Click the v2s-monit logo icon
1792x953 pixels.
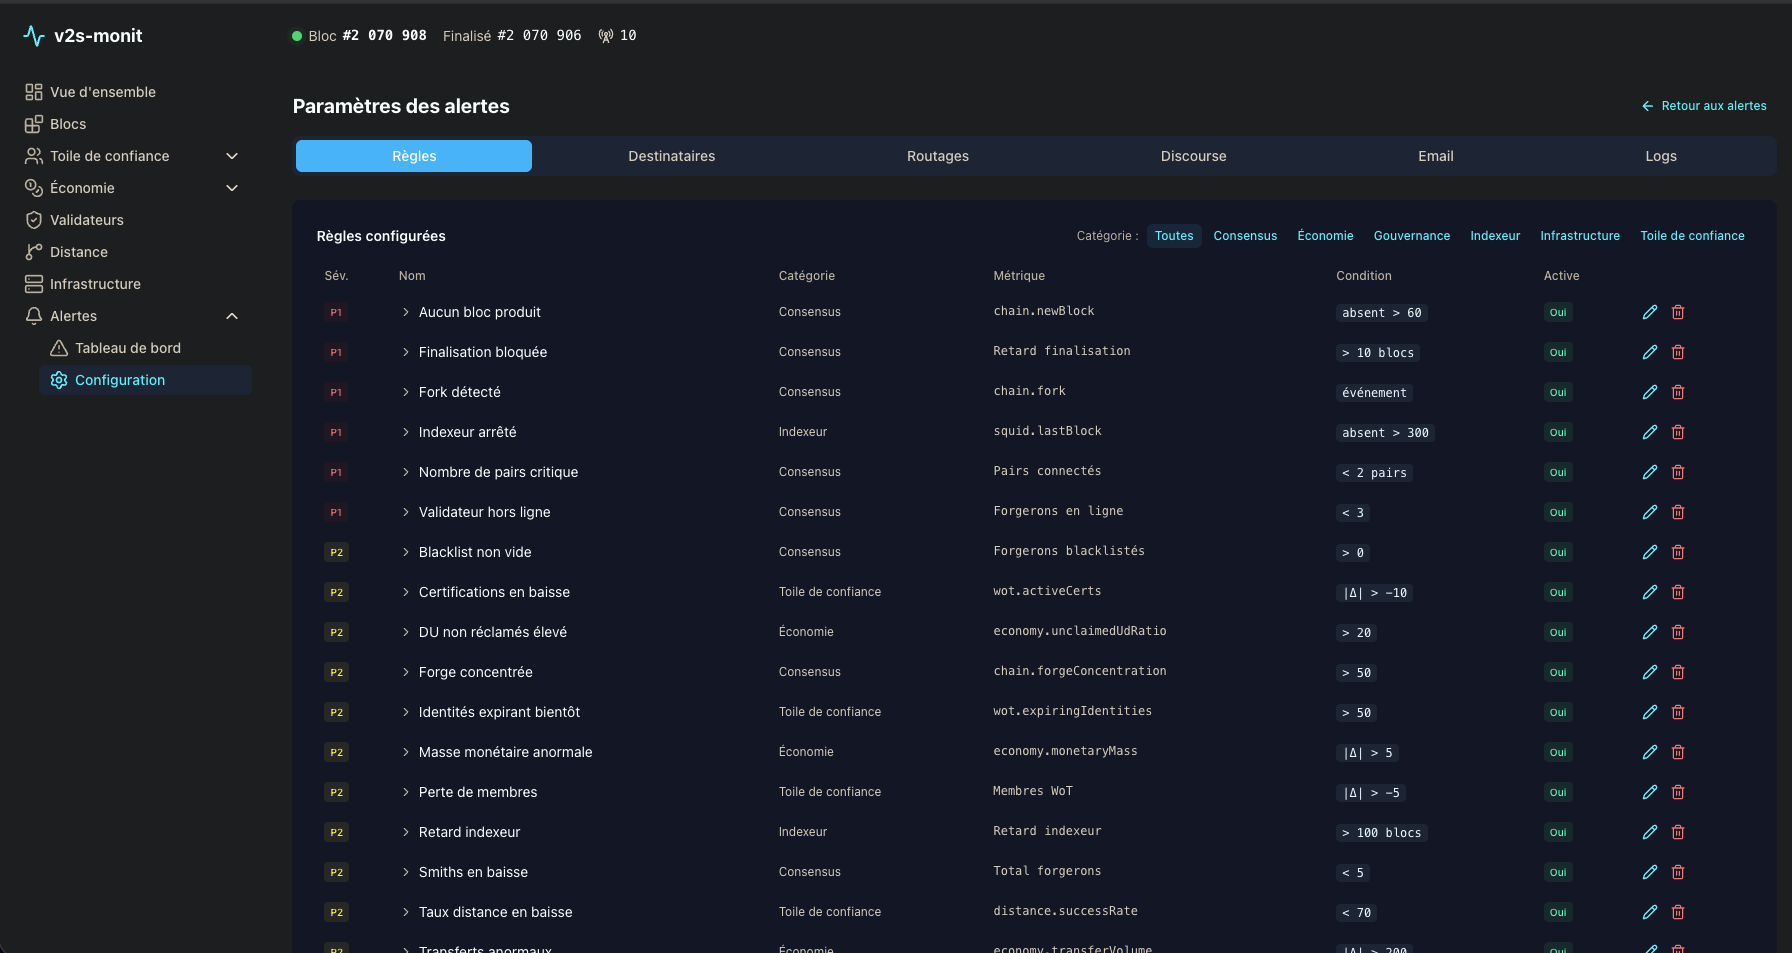(34, 36)
